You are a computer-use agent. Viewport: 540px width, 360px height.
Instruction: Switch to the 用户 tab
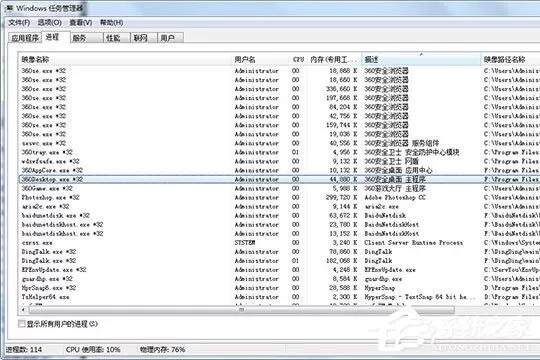pos(170,38)
